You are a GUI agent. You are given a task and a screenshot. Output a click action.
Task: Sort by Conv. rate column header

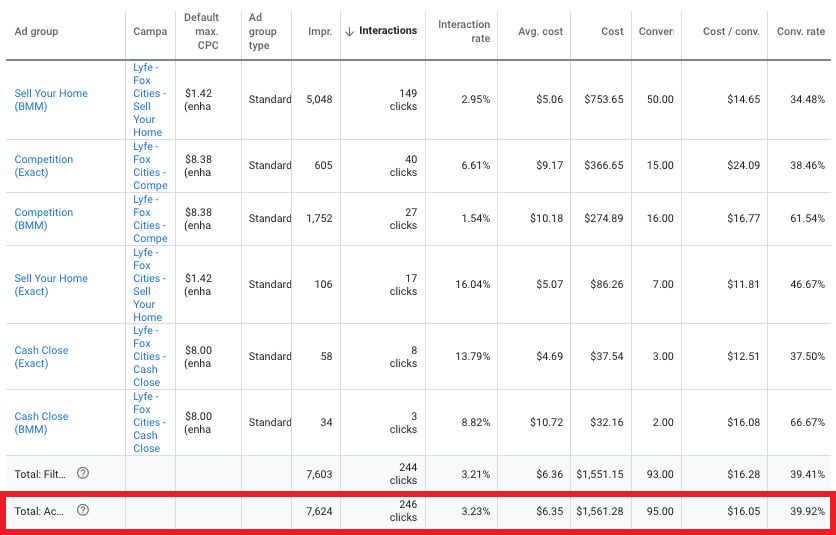800,31
